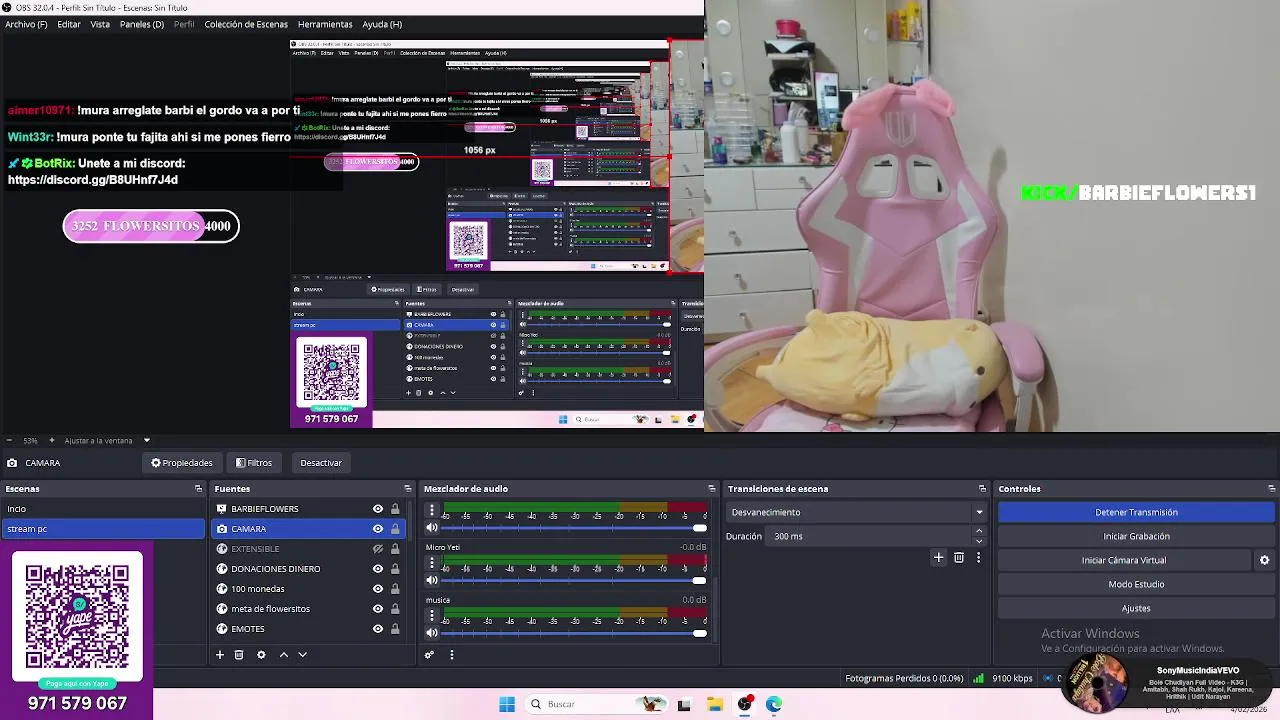Viewport: 1280px width, 720px height.
Task: Open the Vista menu
Action: [100, 24]
